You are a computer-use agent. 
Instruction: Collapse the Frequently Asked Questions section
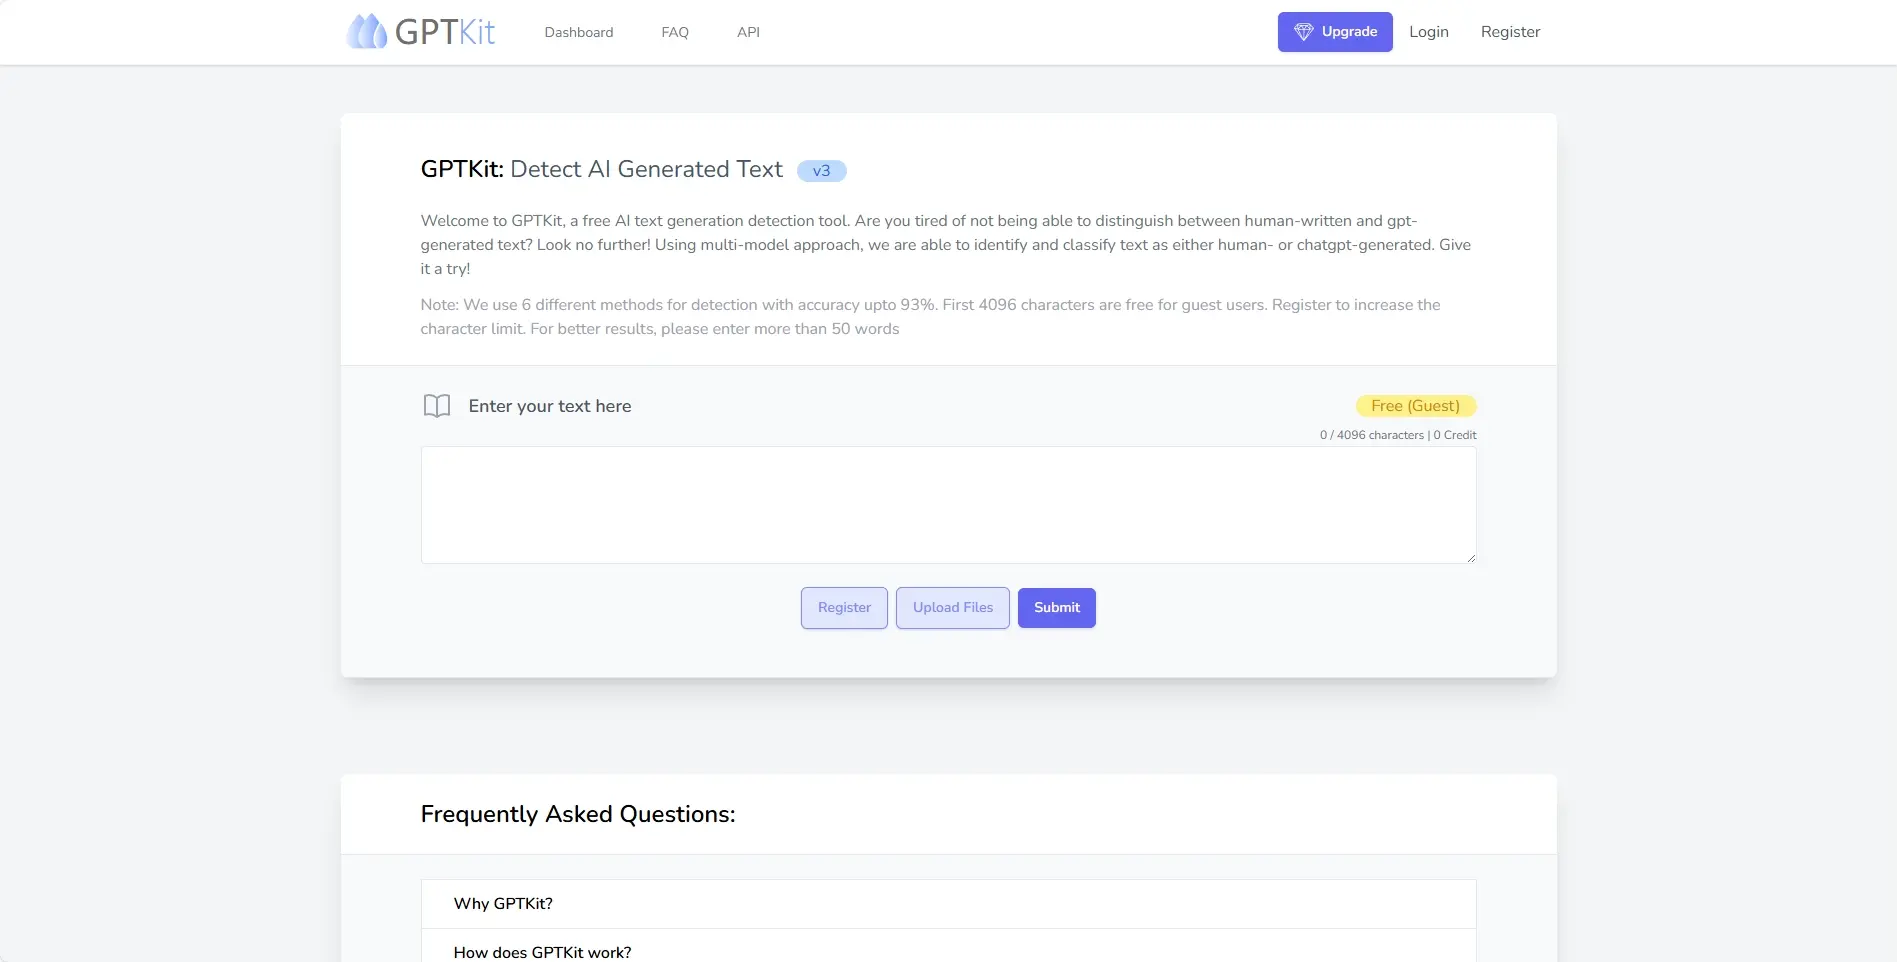pos(578,814)
